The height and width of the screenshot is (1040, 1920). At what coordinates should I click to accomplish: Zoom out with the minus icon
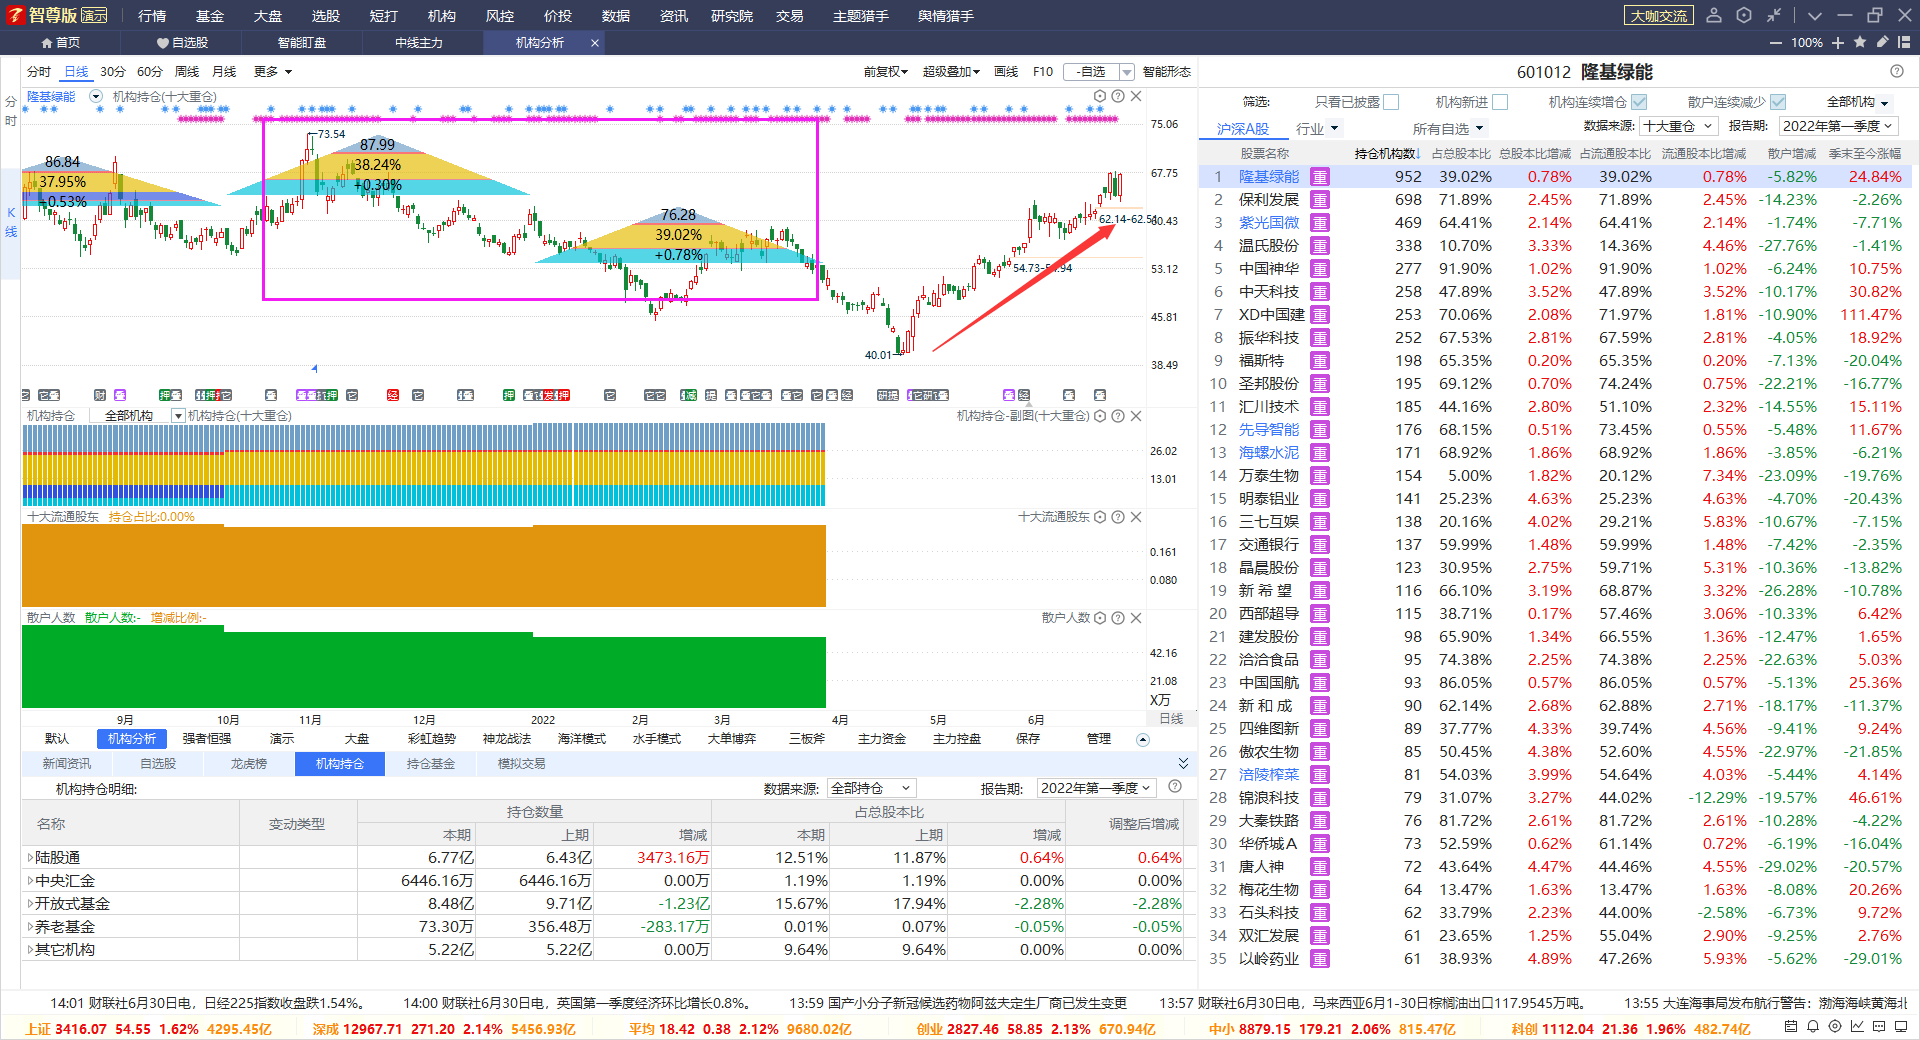pyautogui.click(x=1776, y=43)
